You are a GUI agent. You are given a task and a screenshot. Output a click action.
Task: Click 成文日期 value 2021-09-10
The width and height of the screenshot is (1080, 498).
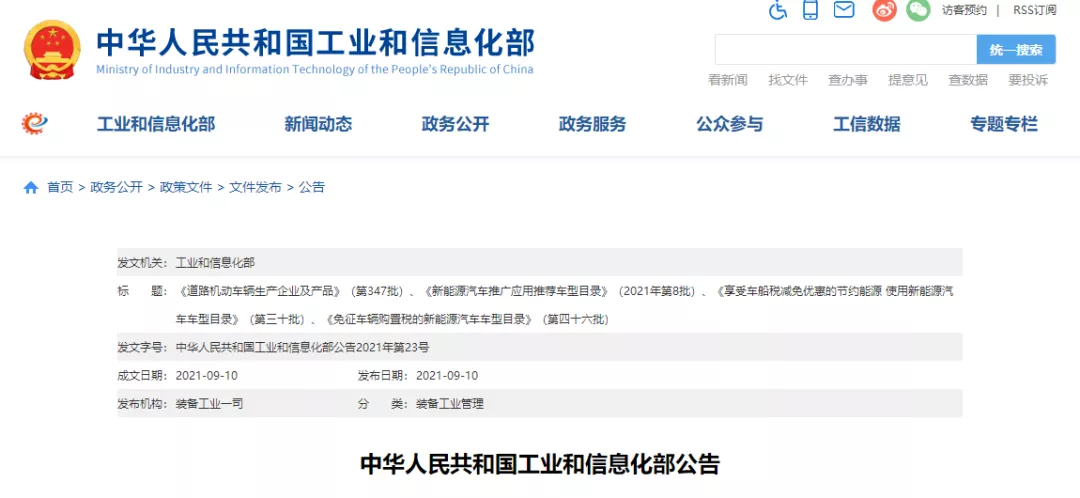point(207,375)
